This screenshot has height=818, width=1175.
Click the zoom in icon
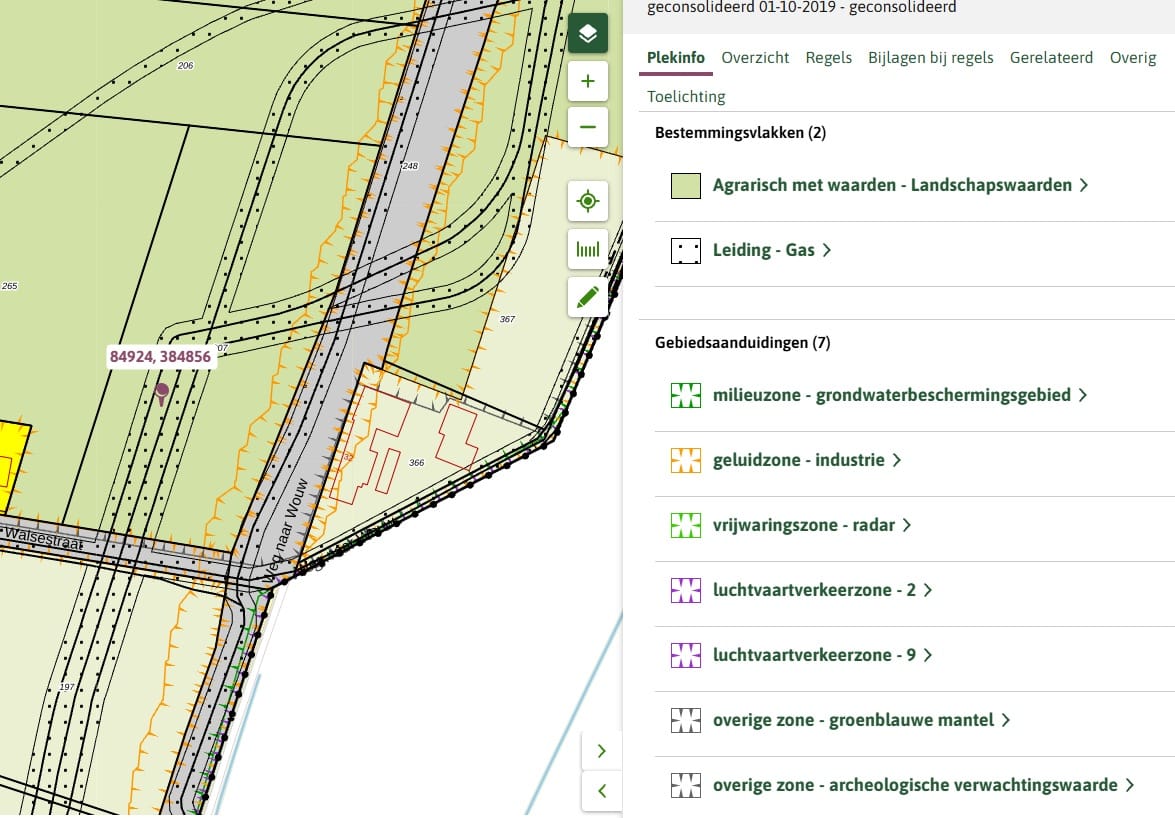[587, 80]
